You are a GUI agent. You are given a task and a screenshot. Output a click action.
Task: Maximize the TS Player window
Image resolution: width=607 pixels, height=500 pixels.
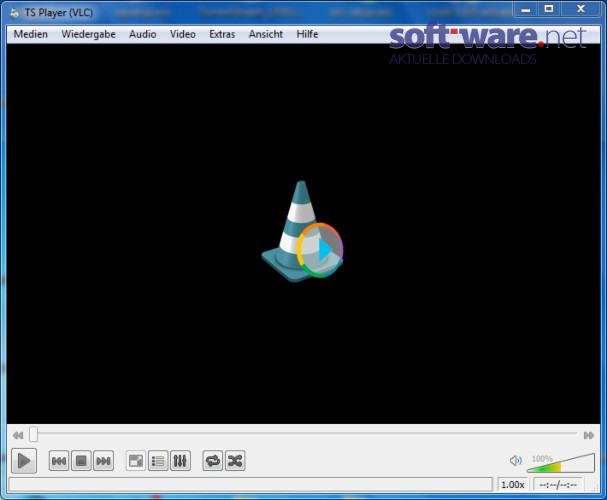click(x=549, y=9)
